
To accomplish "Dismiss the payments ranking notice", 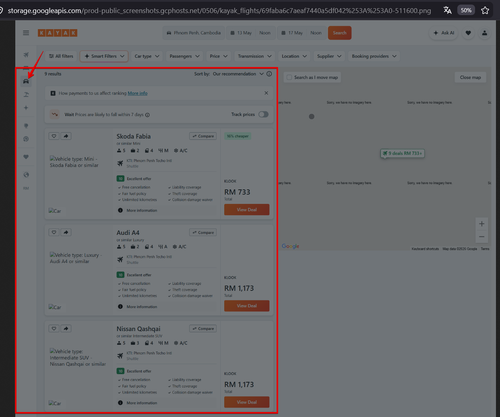I will click(266, 93).
